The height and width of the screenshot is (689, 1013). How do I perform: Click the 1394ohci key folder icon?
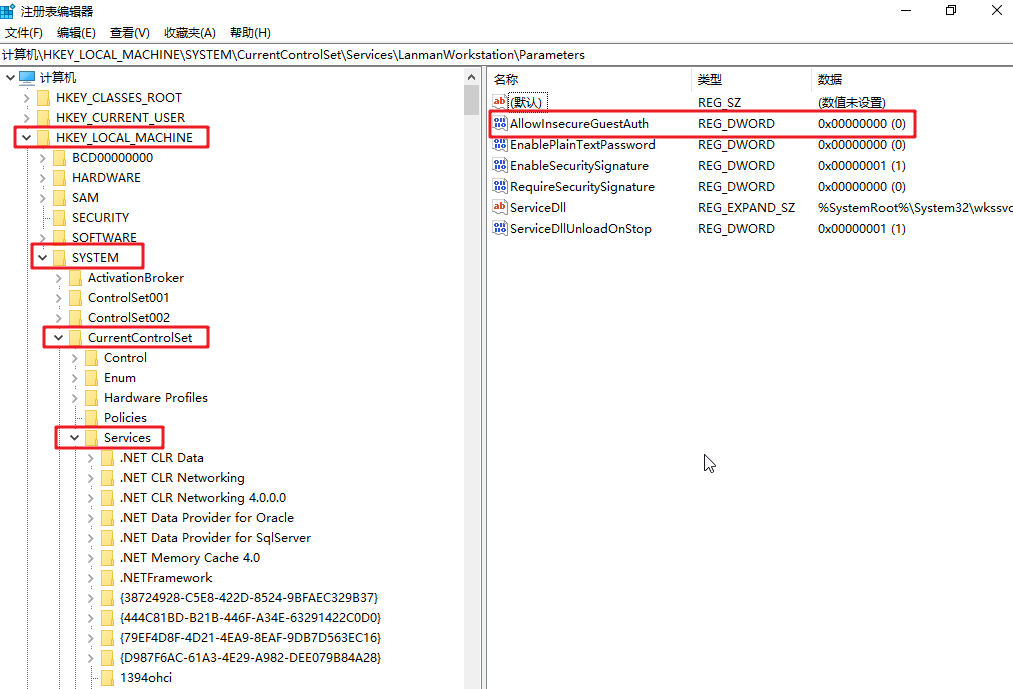(x=108, y=677)
